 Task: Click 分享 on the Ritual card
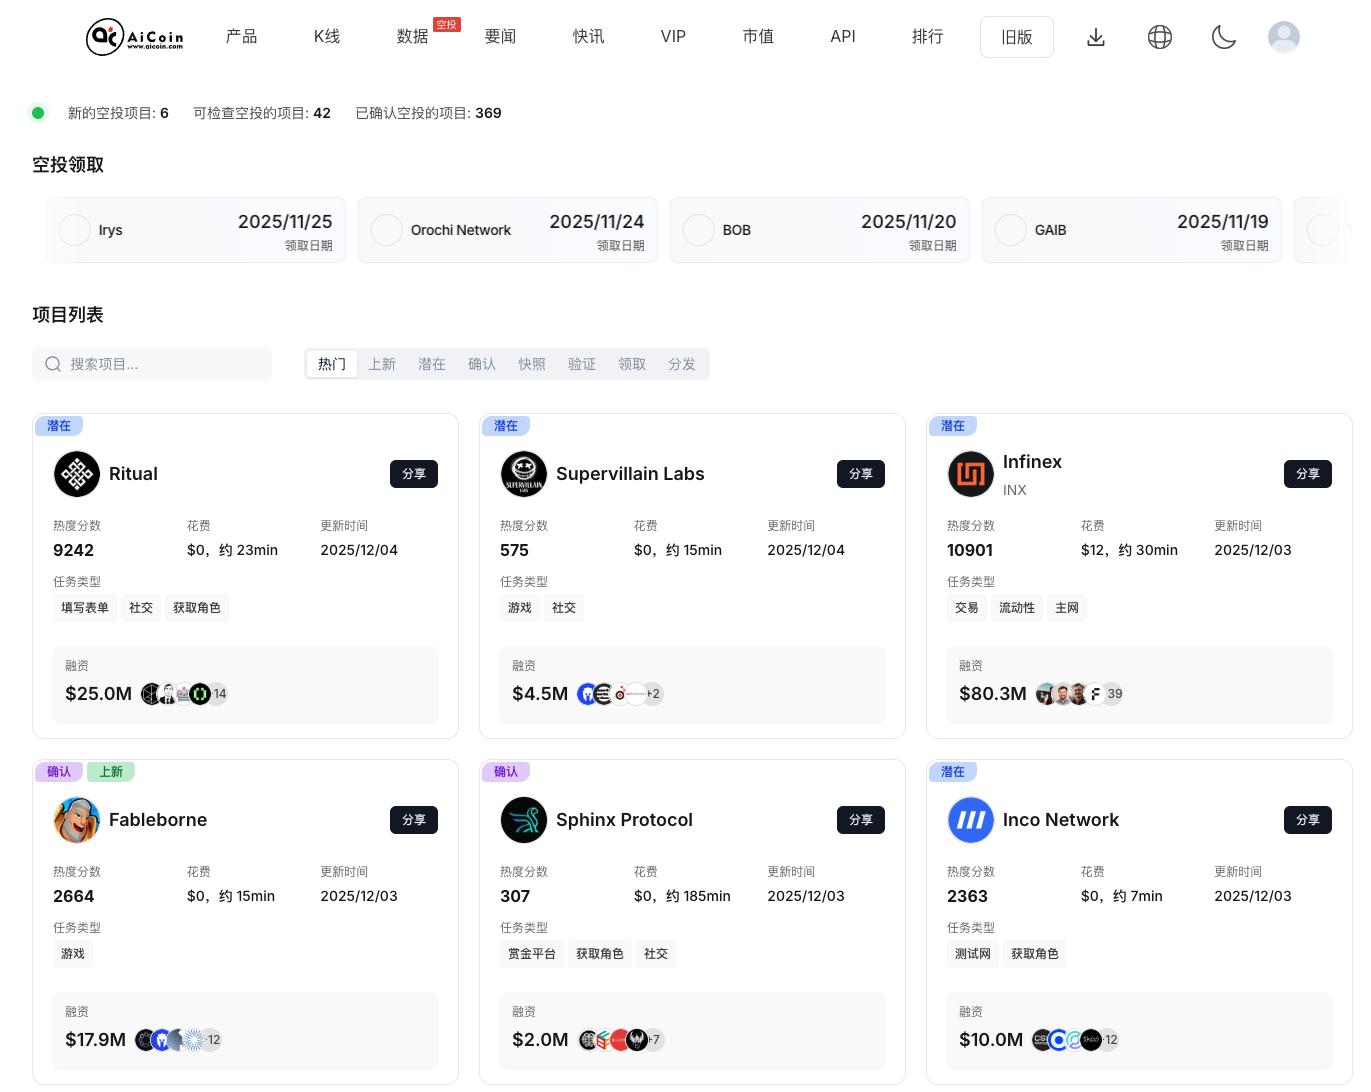point(414,474)
